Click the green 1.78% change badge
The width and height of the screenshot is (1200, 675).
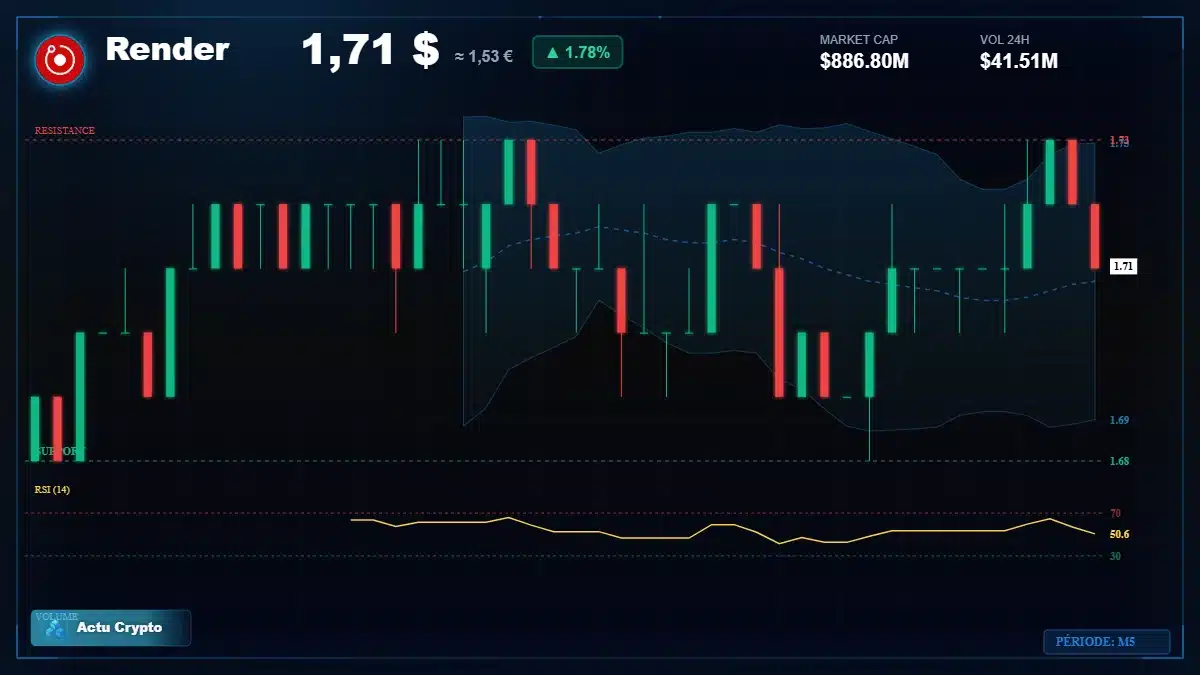577,52
